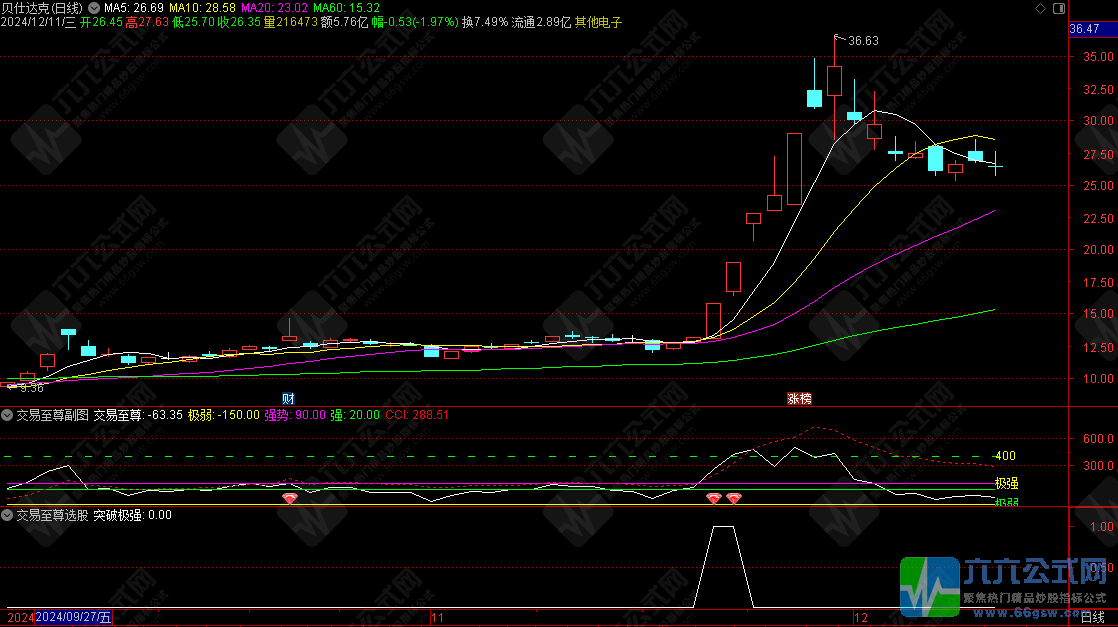Click the 涨榜 marker badge
The height and width of the screenshot is (627, 1118).
point(799,398)
